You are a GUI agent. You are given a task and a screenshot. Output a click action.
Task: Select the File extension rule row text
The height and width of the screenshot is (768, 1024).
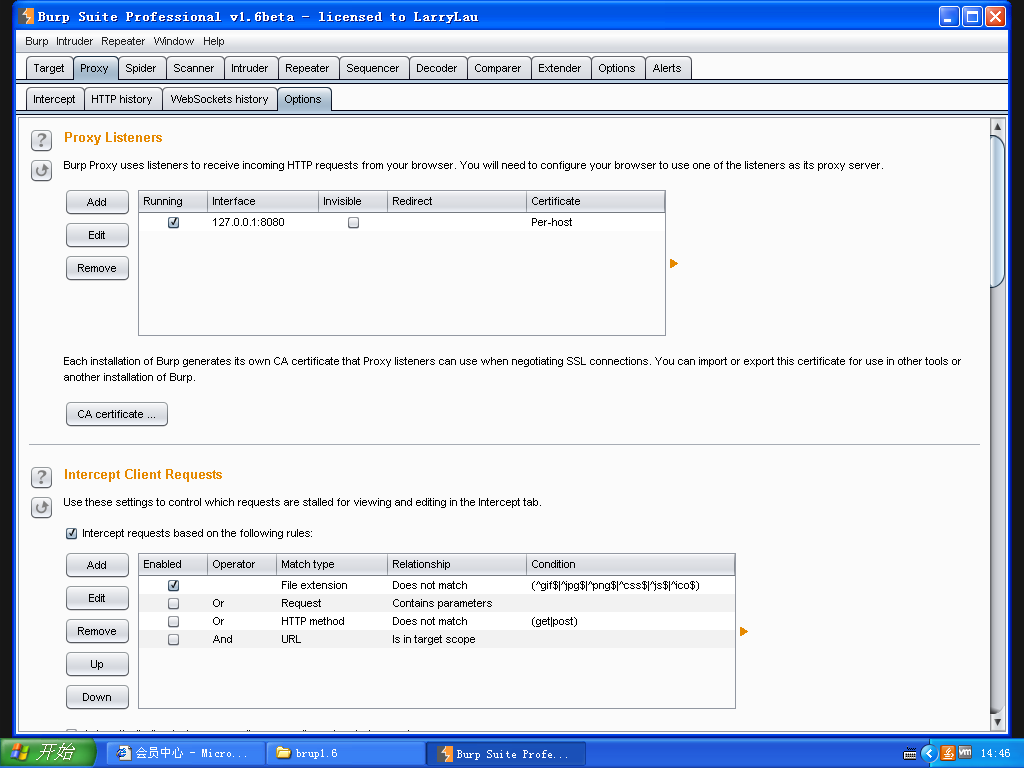pyautogui.click(x=314, y=585)
